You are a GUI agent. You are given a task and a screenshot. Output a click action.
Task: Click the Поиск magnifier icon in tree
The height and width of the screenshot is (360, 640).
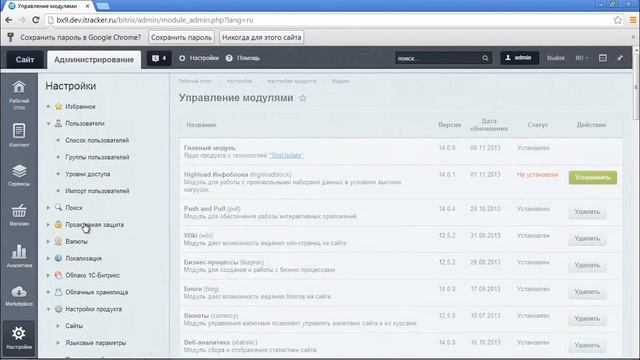coord(58,207)
